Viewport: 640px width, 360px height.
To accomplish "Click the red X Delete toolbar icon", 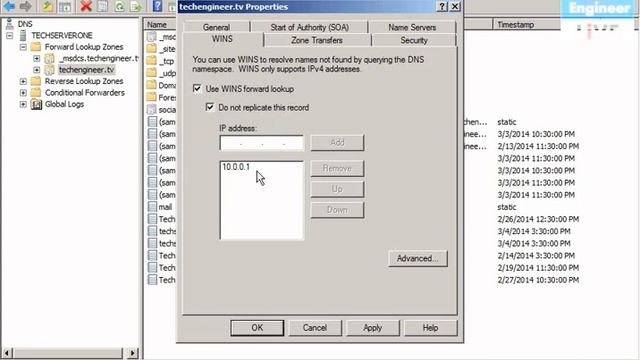I will point(86,6).
